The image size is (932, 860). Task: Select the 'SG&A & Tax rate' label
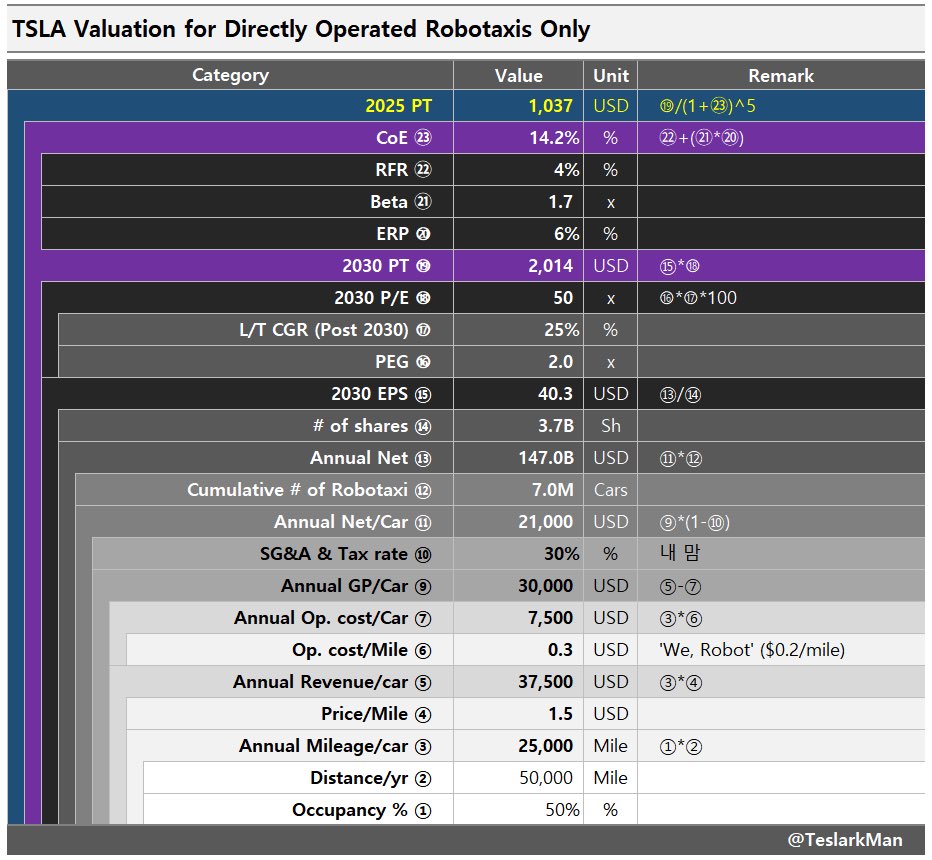pyautogui.click(x=345, y=555)
